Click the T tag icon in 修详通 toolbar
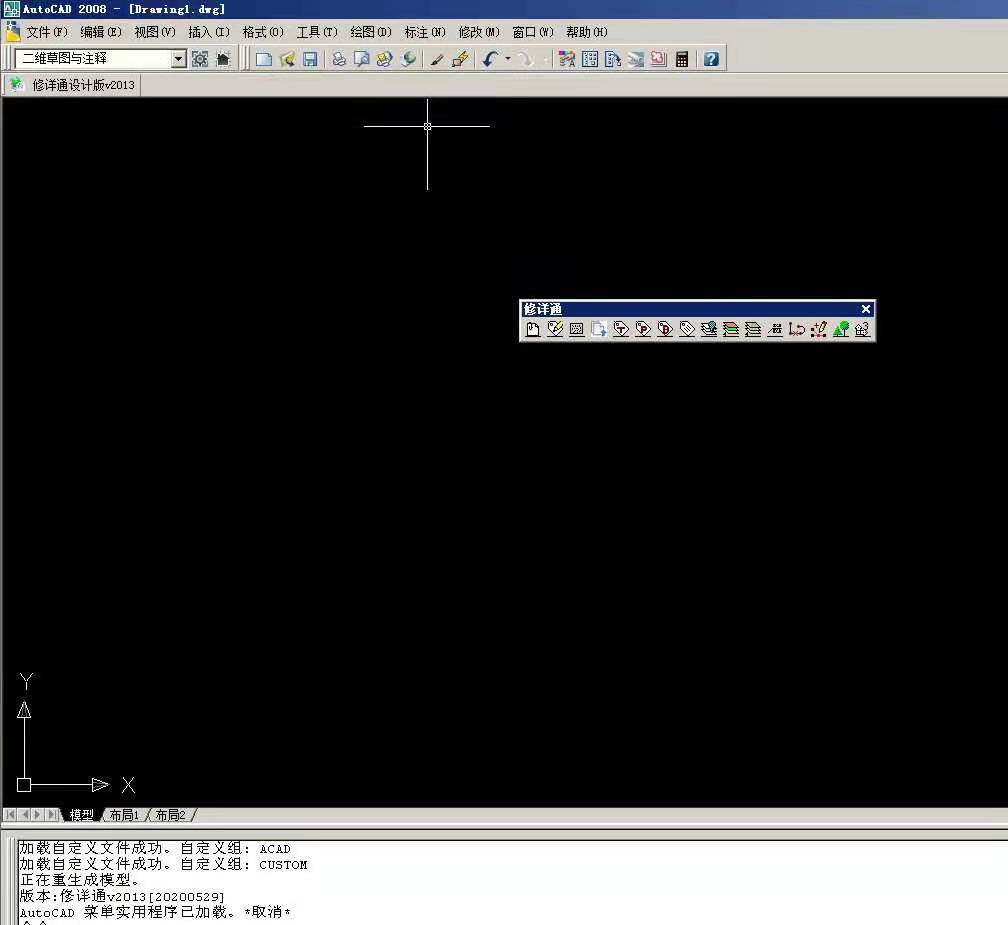This screenshot has height=925, width=1008. [x=621, y=329]
